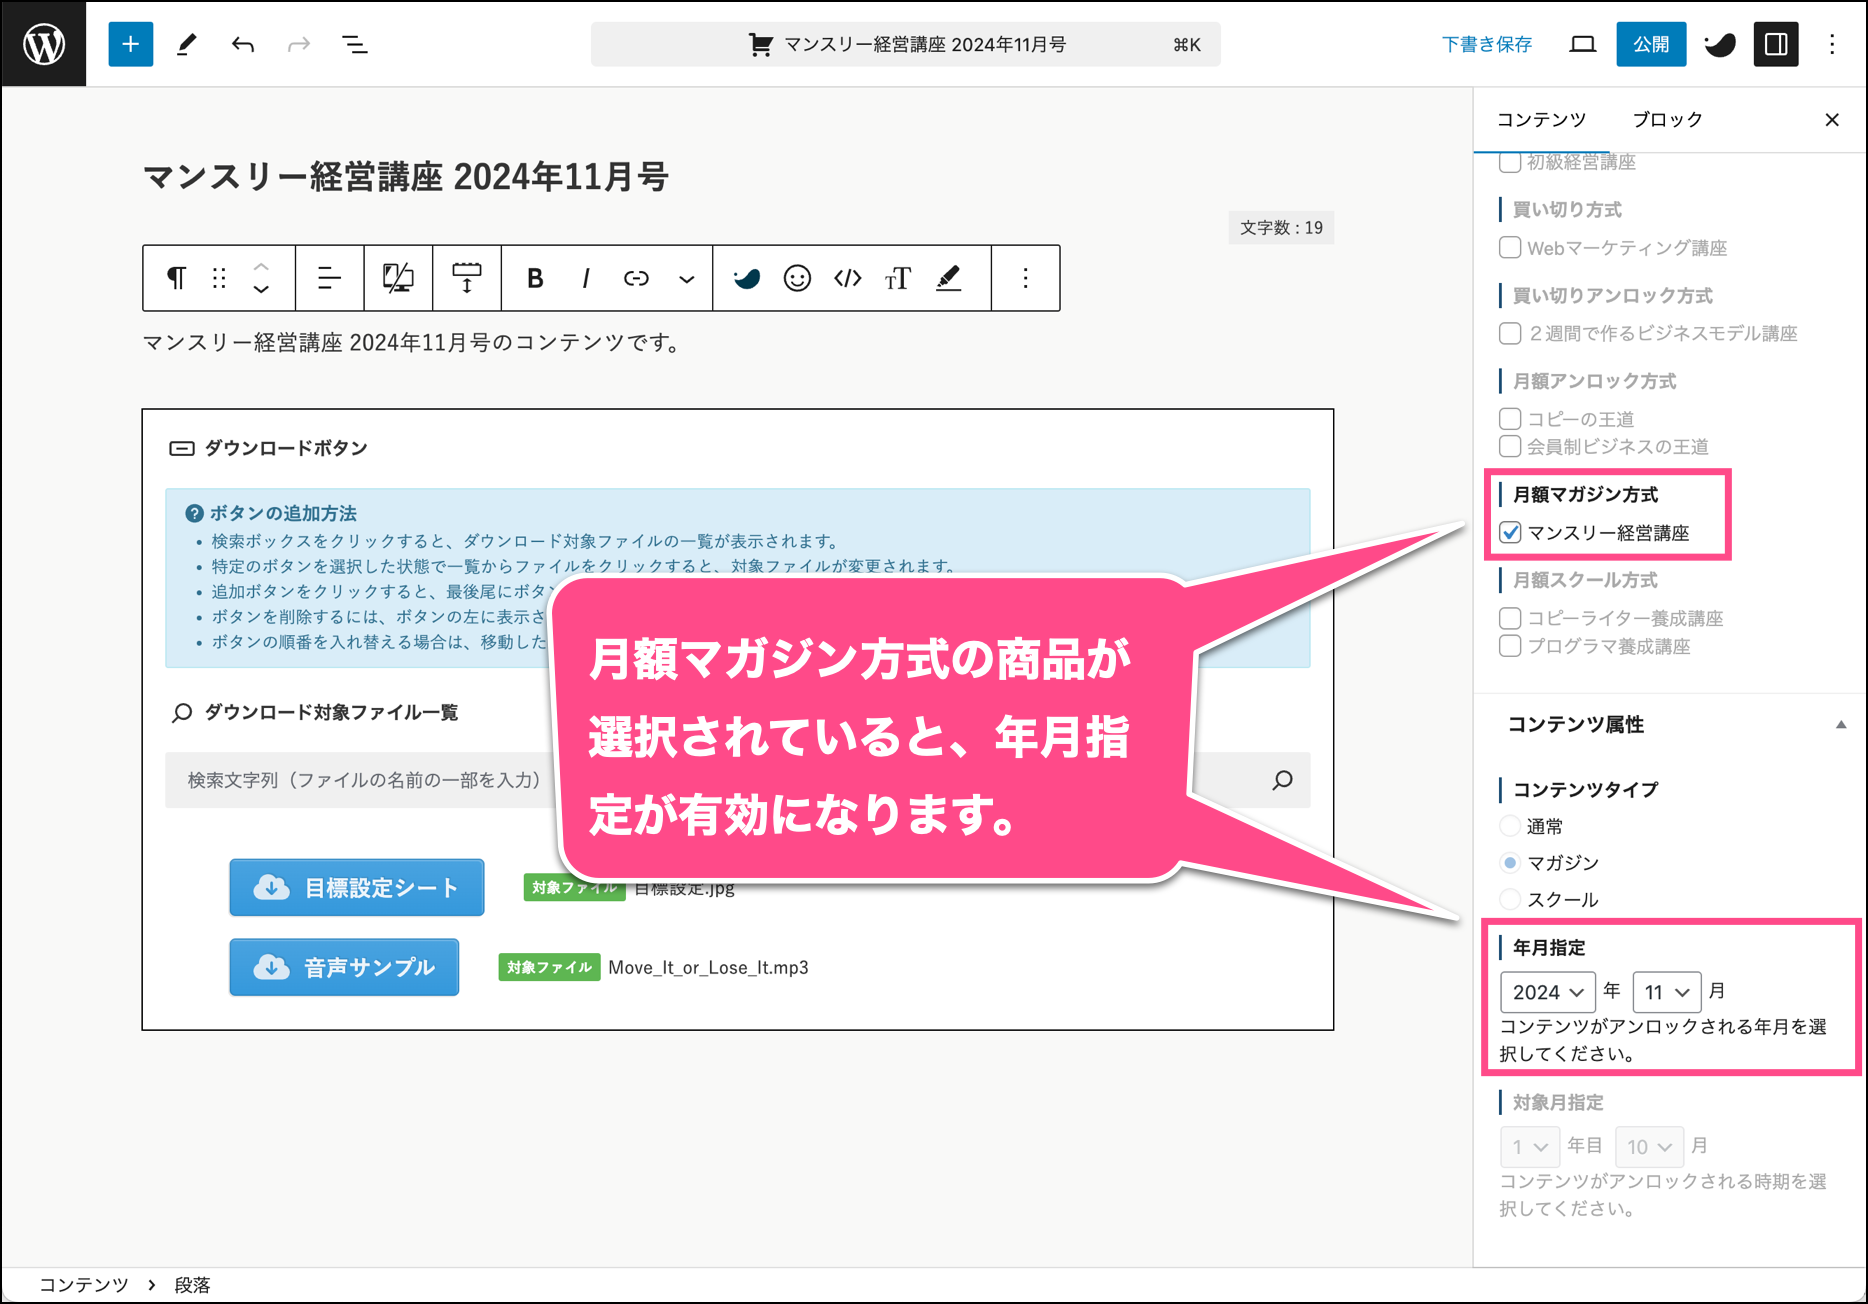1868x1304 pixels.
Task: Open the document overview list icon
Action: [x=354, y=44]
